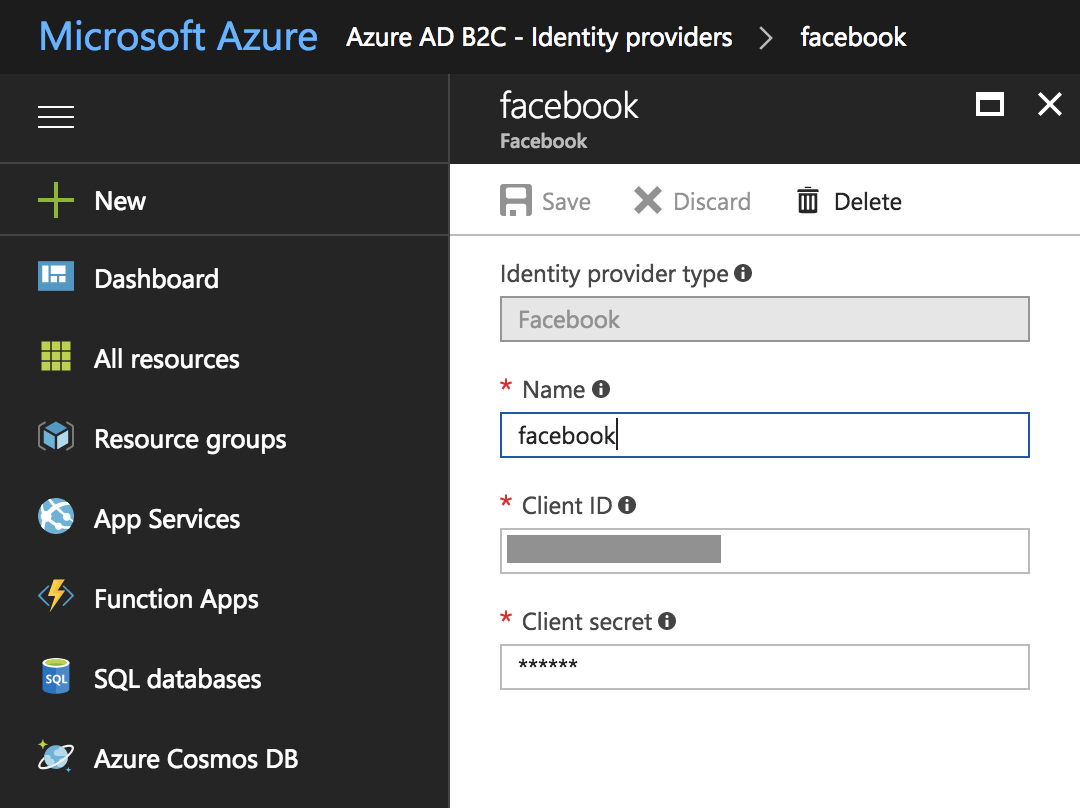Click the Identity provider type field
The height and width of the screenshot is (808, 1080).
(x=765, y=319)
